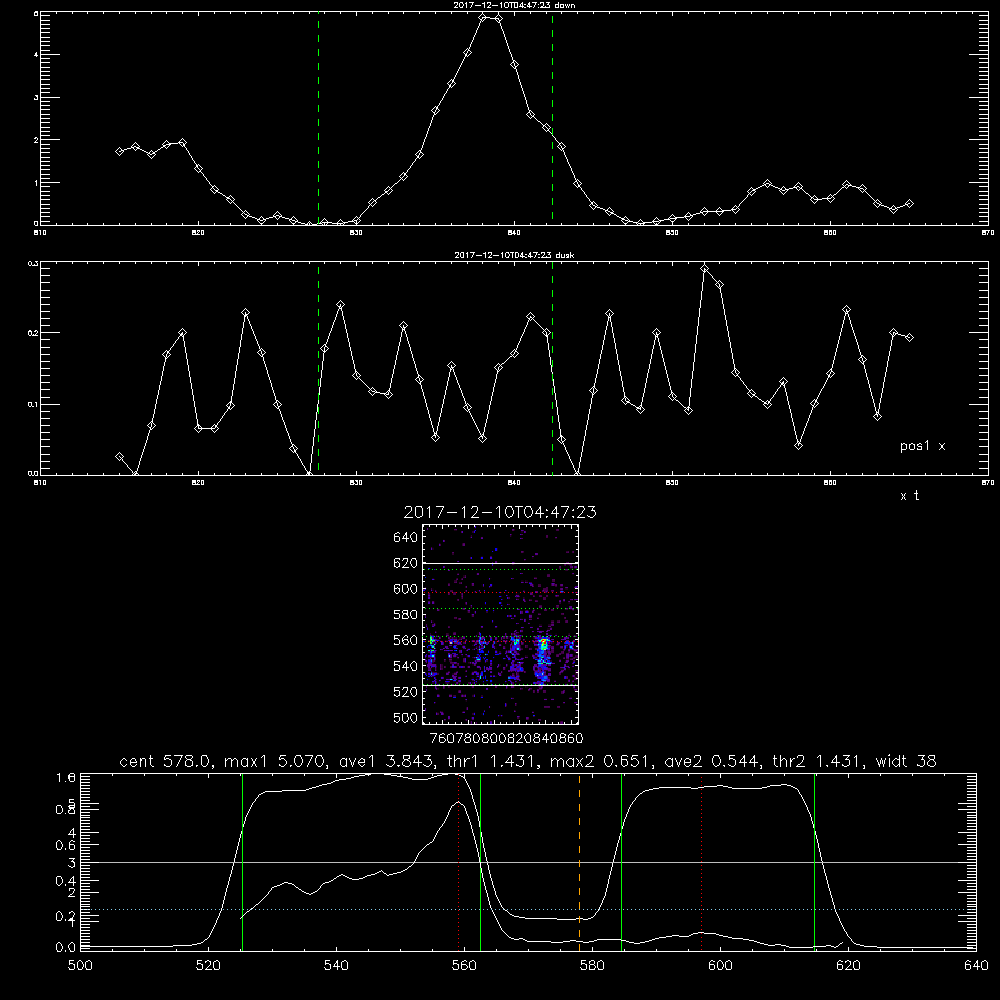Click the solid green line near 585 in bottom plot
This screenshot has width=1000, height=1000.
(x=621, y=861)
